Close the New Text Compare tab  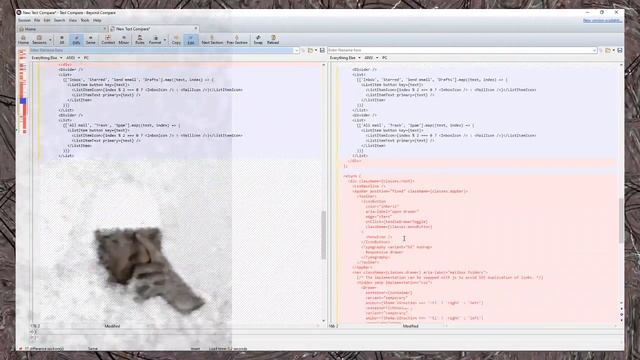tap(196, 29)
